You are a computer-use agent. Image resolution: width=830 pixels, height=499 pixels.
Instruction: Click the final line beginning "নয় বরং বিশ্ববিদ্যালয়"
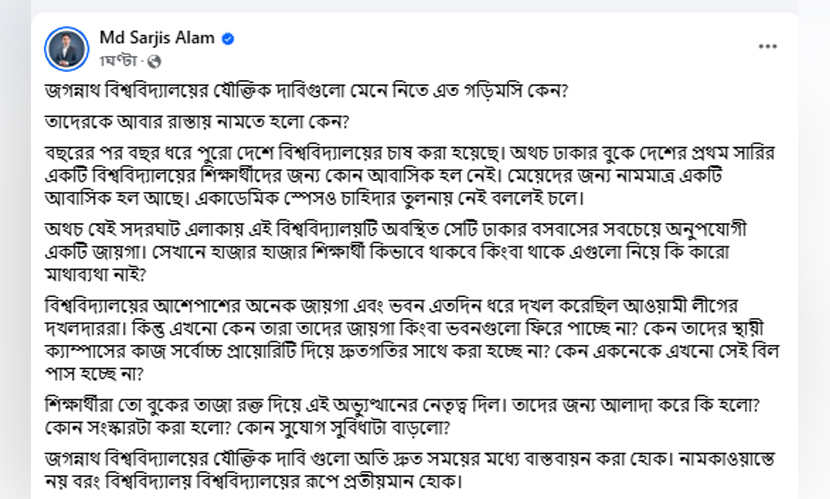(254, 482)
